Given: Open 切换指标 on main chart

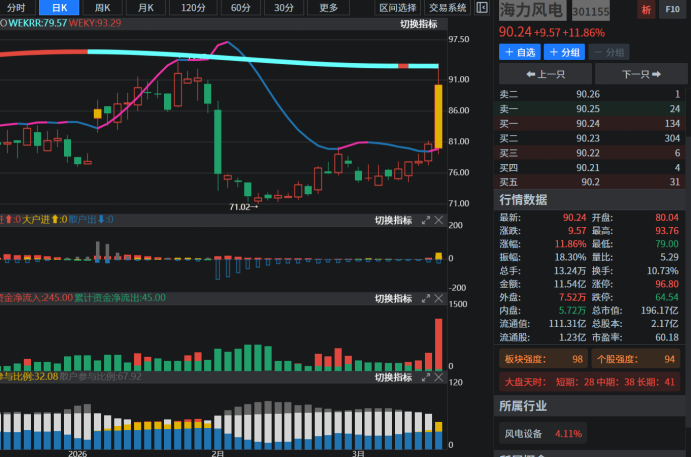Looking at the screenshot, I should 418,24.
